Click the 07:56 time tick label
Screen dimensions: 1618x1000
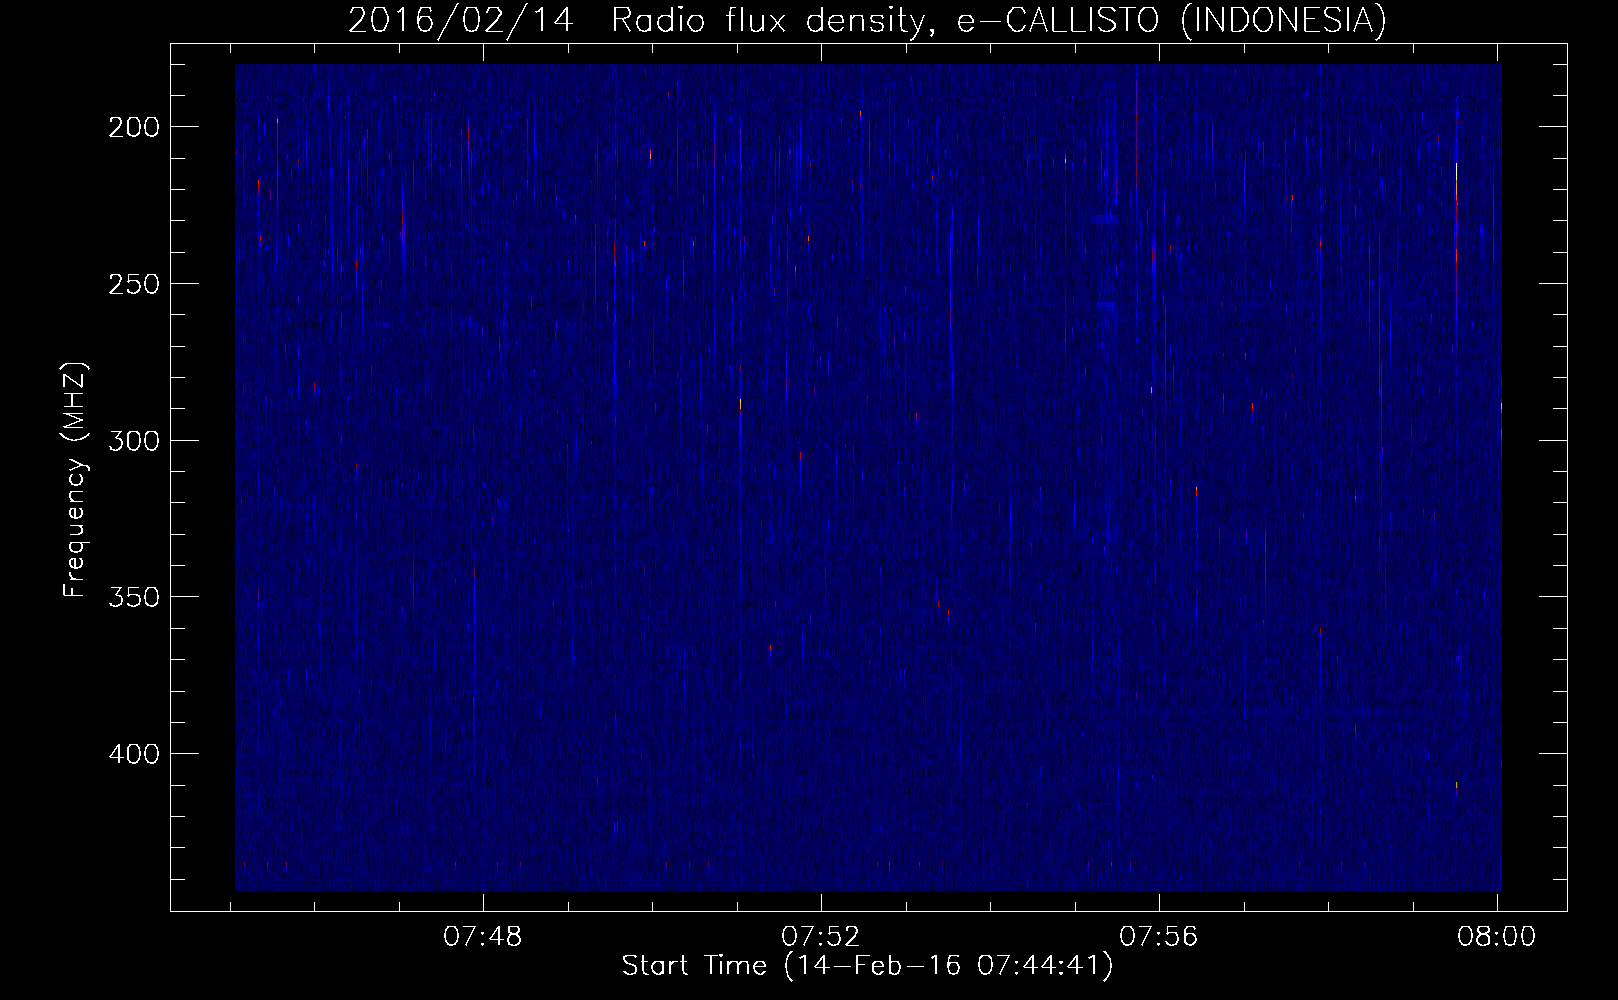(x=1159, y=937)
